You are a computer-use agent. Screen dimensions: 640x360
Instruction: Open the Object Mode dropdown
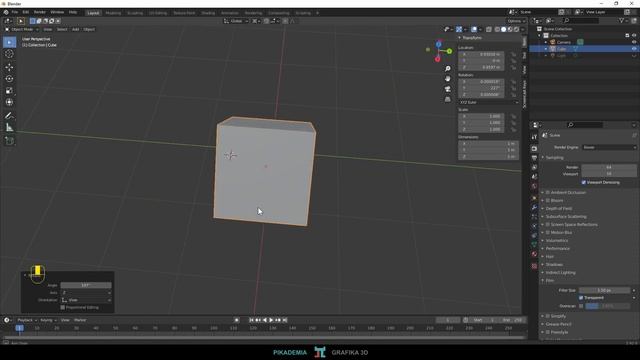point(22,29)
